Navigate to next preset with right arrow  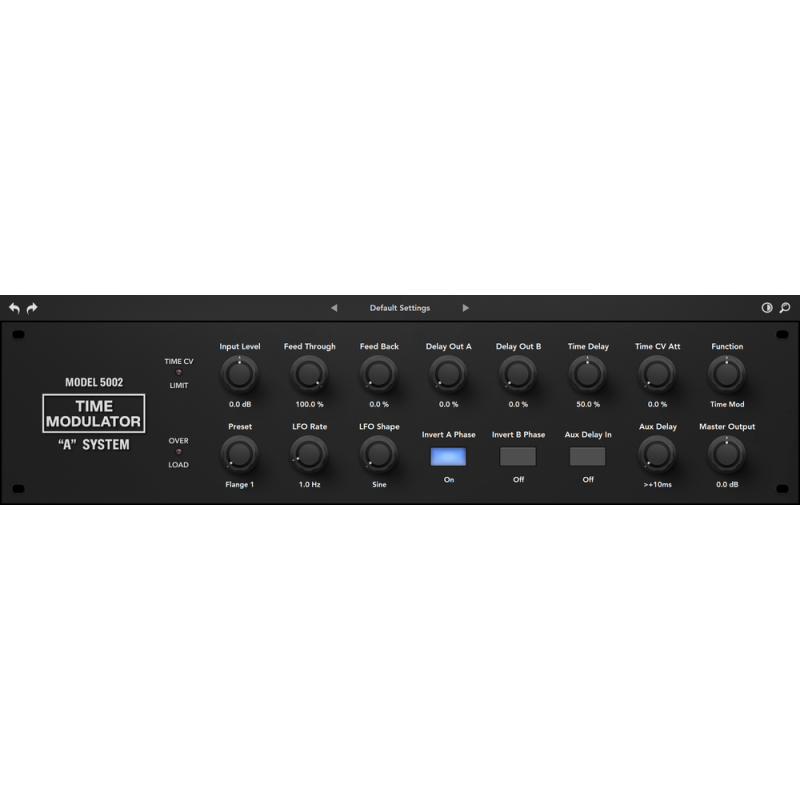tap(466, 307)
